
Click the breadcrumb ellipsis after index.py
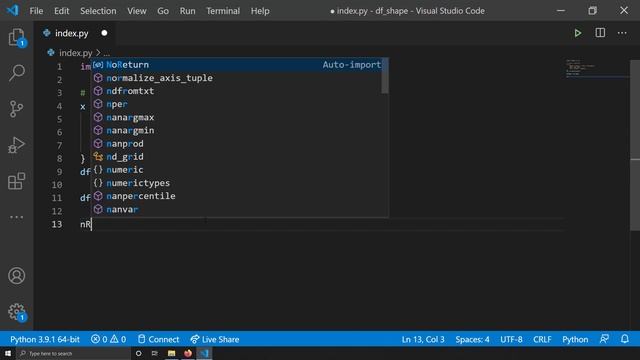tap(107, 53)
